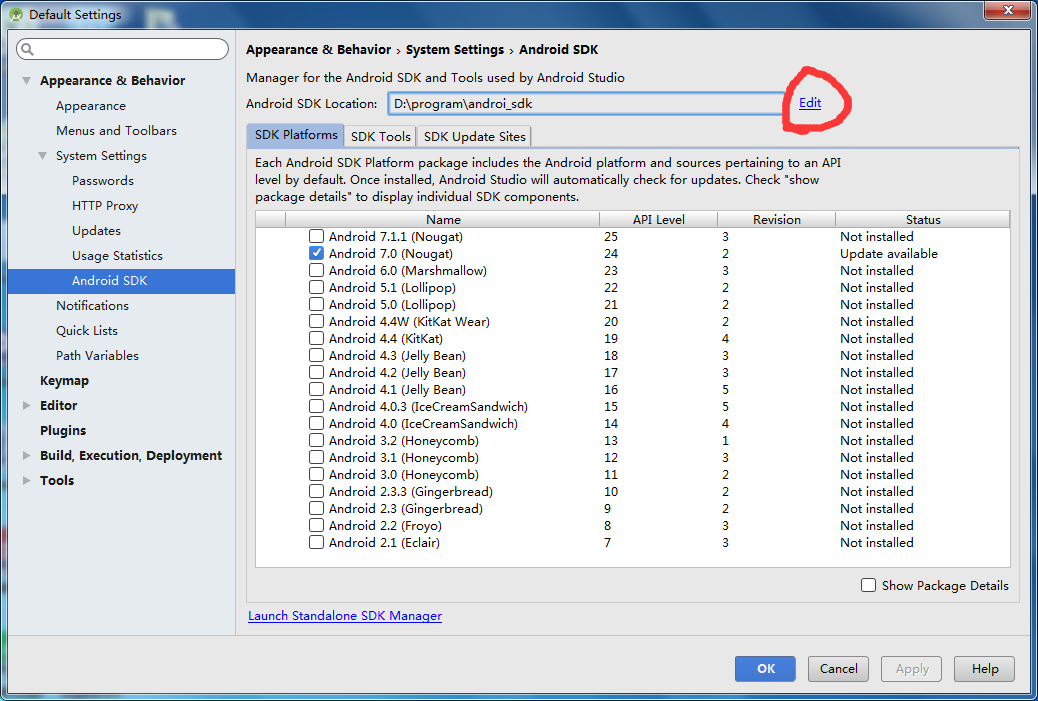The image size is (1038, 701).
Task: Click the Edit link for SDK location
Action: tap(810, 103)
